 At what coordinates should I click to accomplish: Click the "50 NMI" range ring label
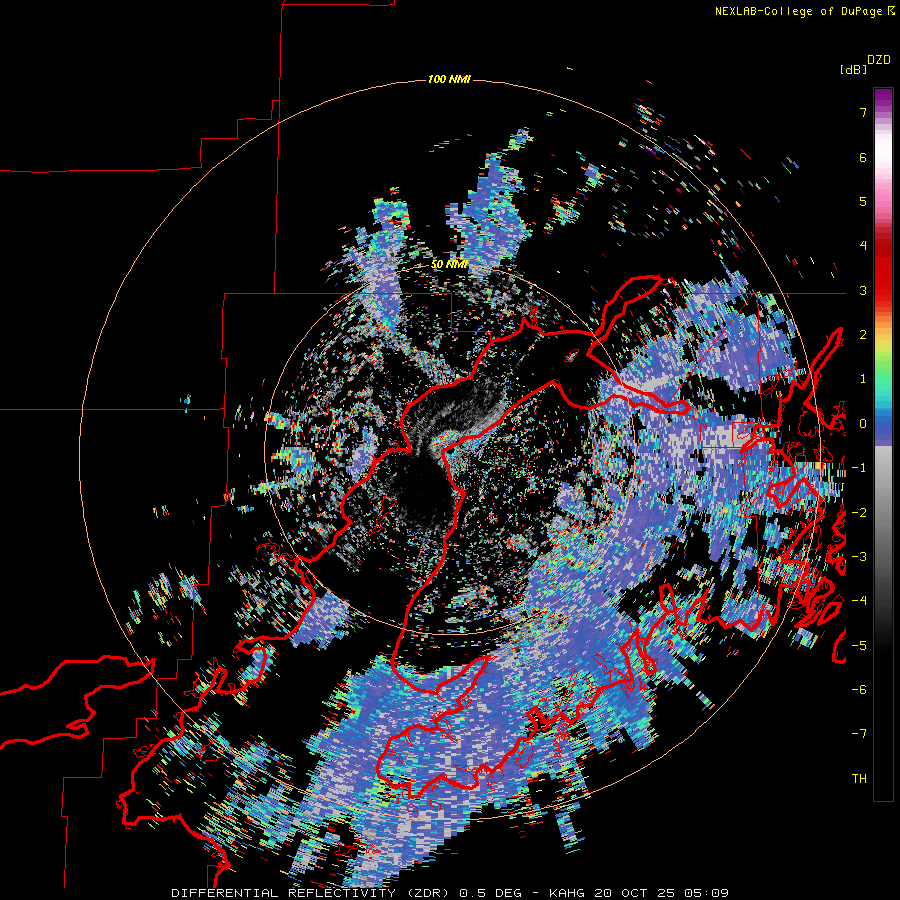point(449,265)
